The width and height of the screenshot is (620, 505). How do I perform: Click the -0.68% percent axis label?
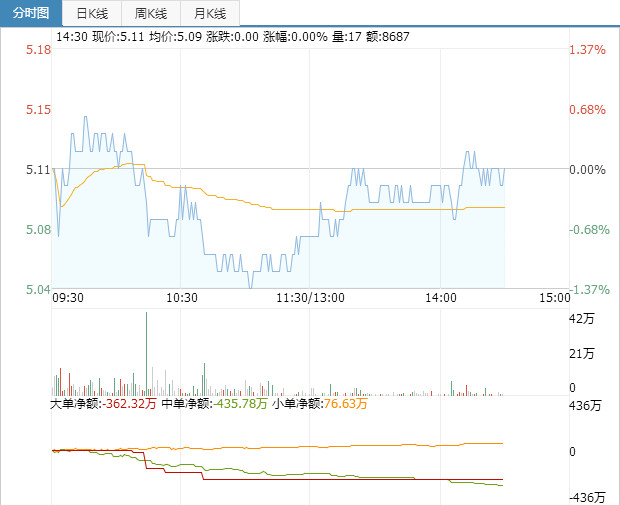click(x=589, y=229)
